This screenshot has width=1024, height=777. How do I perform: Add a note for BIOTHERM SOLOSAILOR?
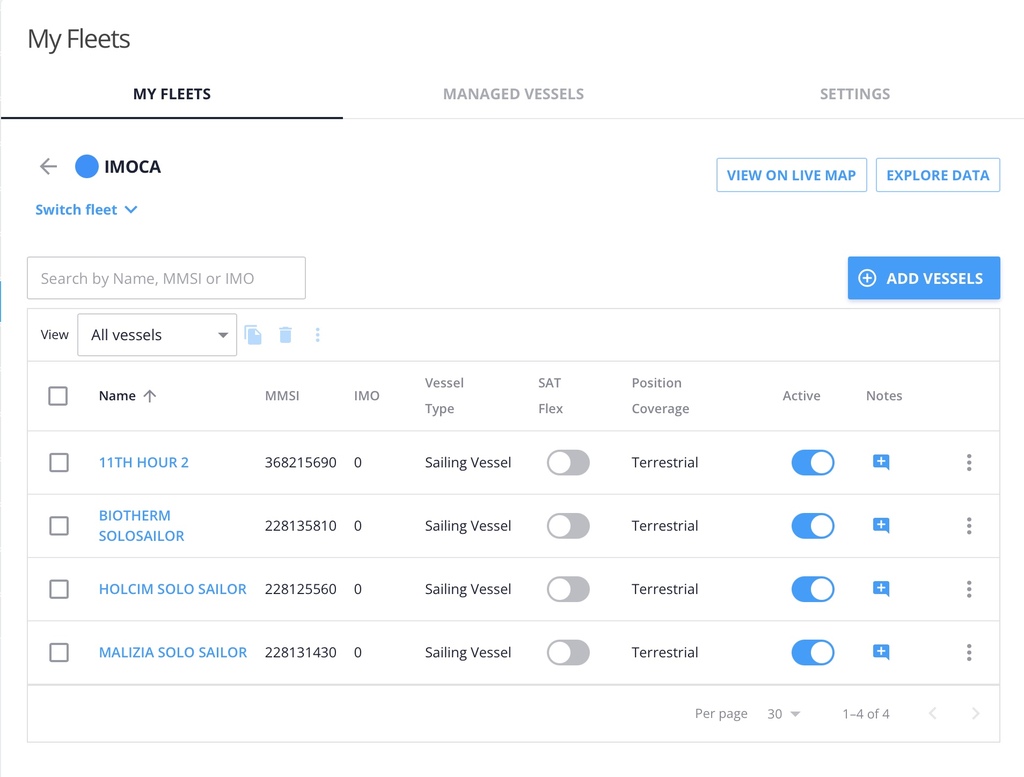[x=881, y=526]
